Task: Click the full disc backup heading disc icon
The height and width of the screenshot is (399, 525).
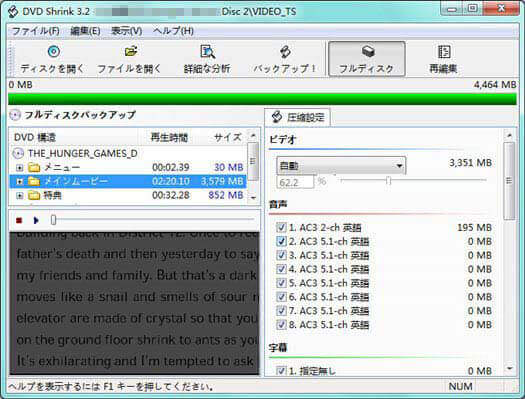Action: (x=15, y=115)
